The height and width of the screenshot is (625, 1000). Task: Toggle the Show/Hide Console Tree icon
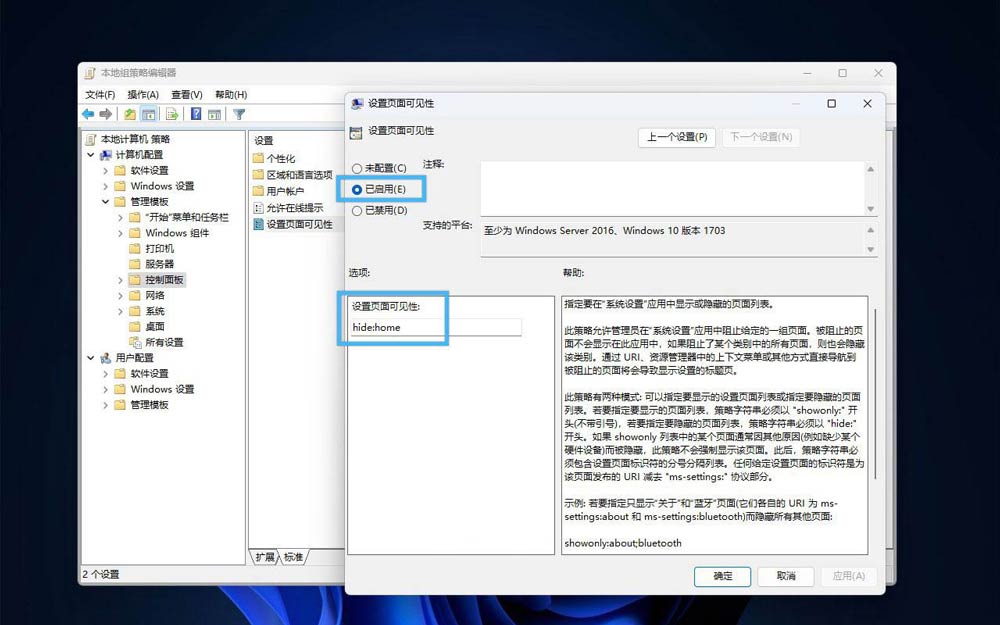pyautogui.click(x=148, y=114)
